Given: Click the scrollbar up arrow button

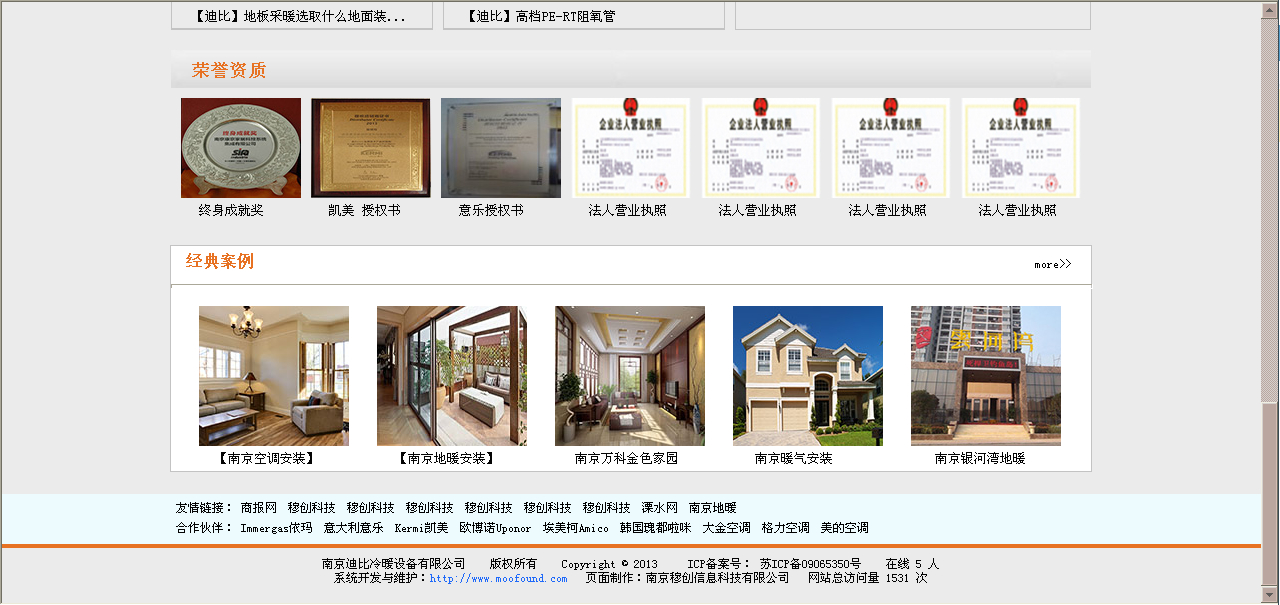Looking at the screenshot, I should [x=1270, y=8].
